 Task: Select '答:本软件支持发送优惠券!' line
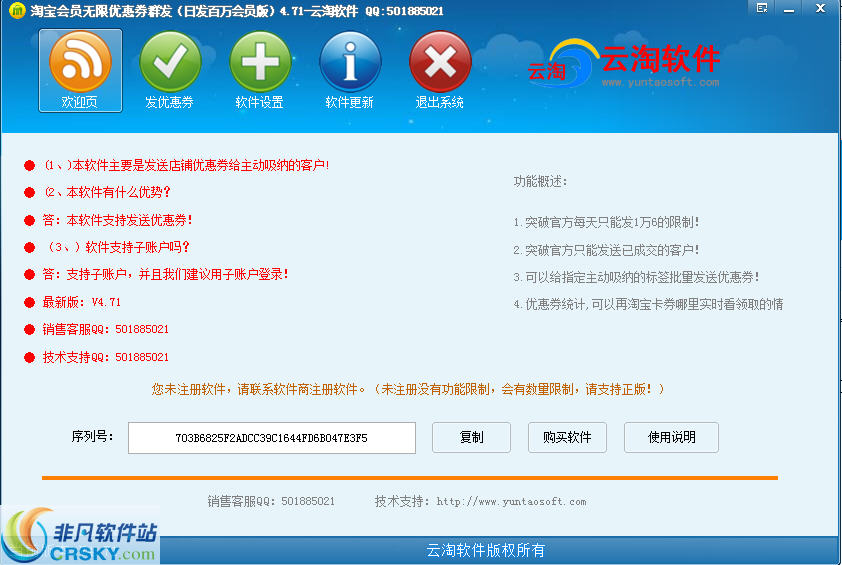click(118, 220)
